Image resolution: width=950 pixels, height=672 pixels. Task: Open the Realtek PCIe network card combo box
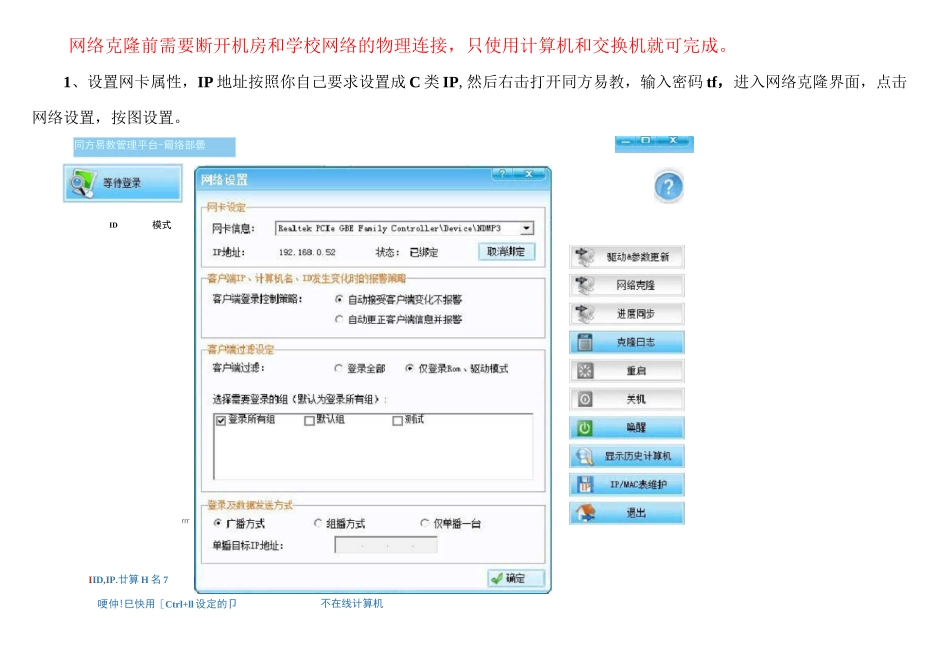click(x=404, y=228)
